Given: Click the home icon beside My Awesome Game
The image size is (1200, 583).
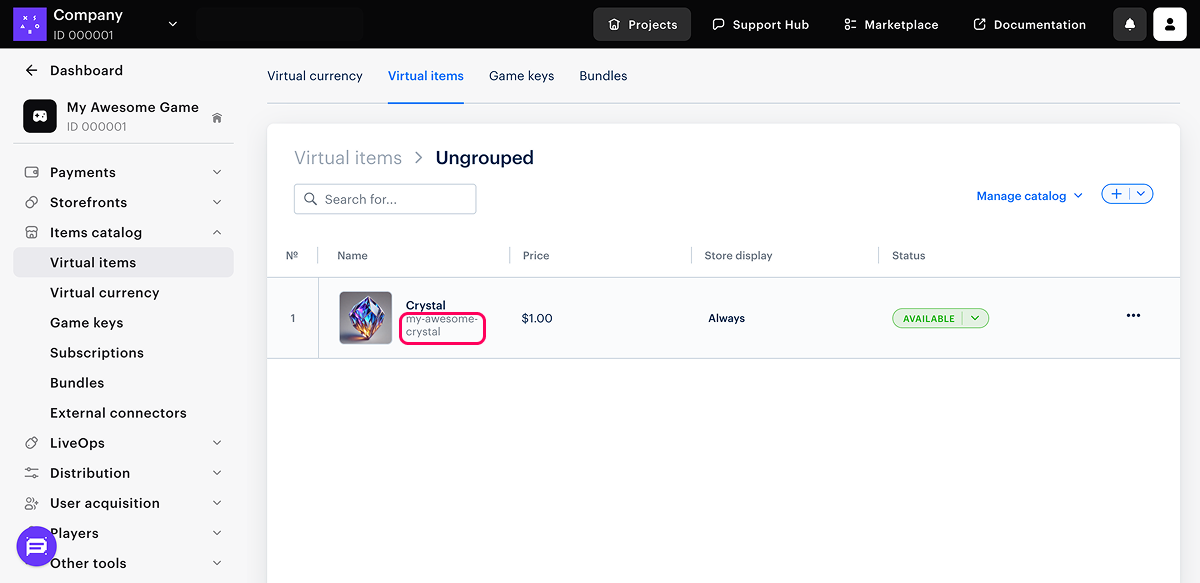Looking at the screenshot, I should 217,118.
